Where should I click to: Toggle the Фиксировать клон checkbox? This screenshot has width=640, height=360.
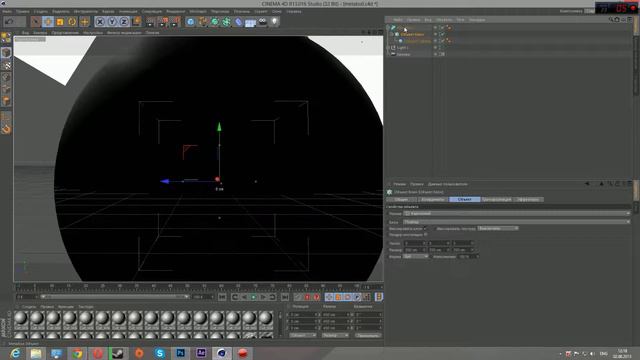425,228
